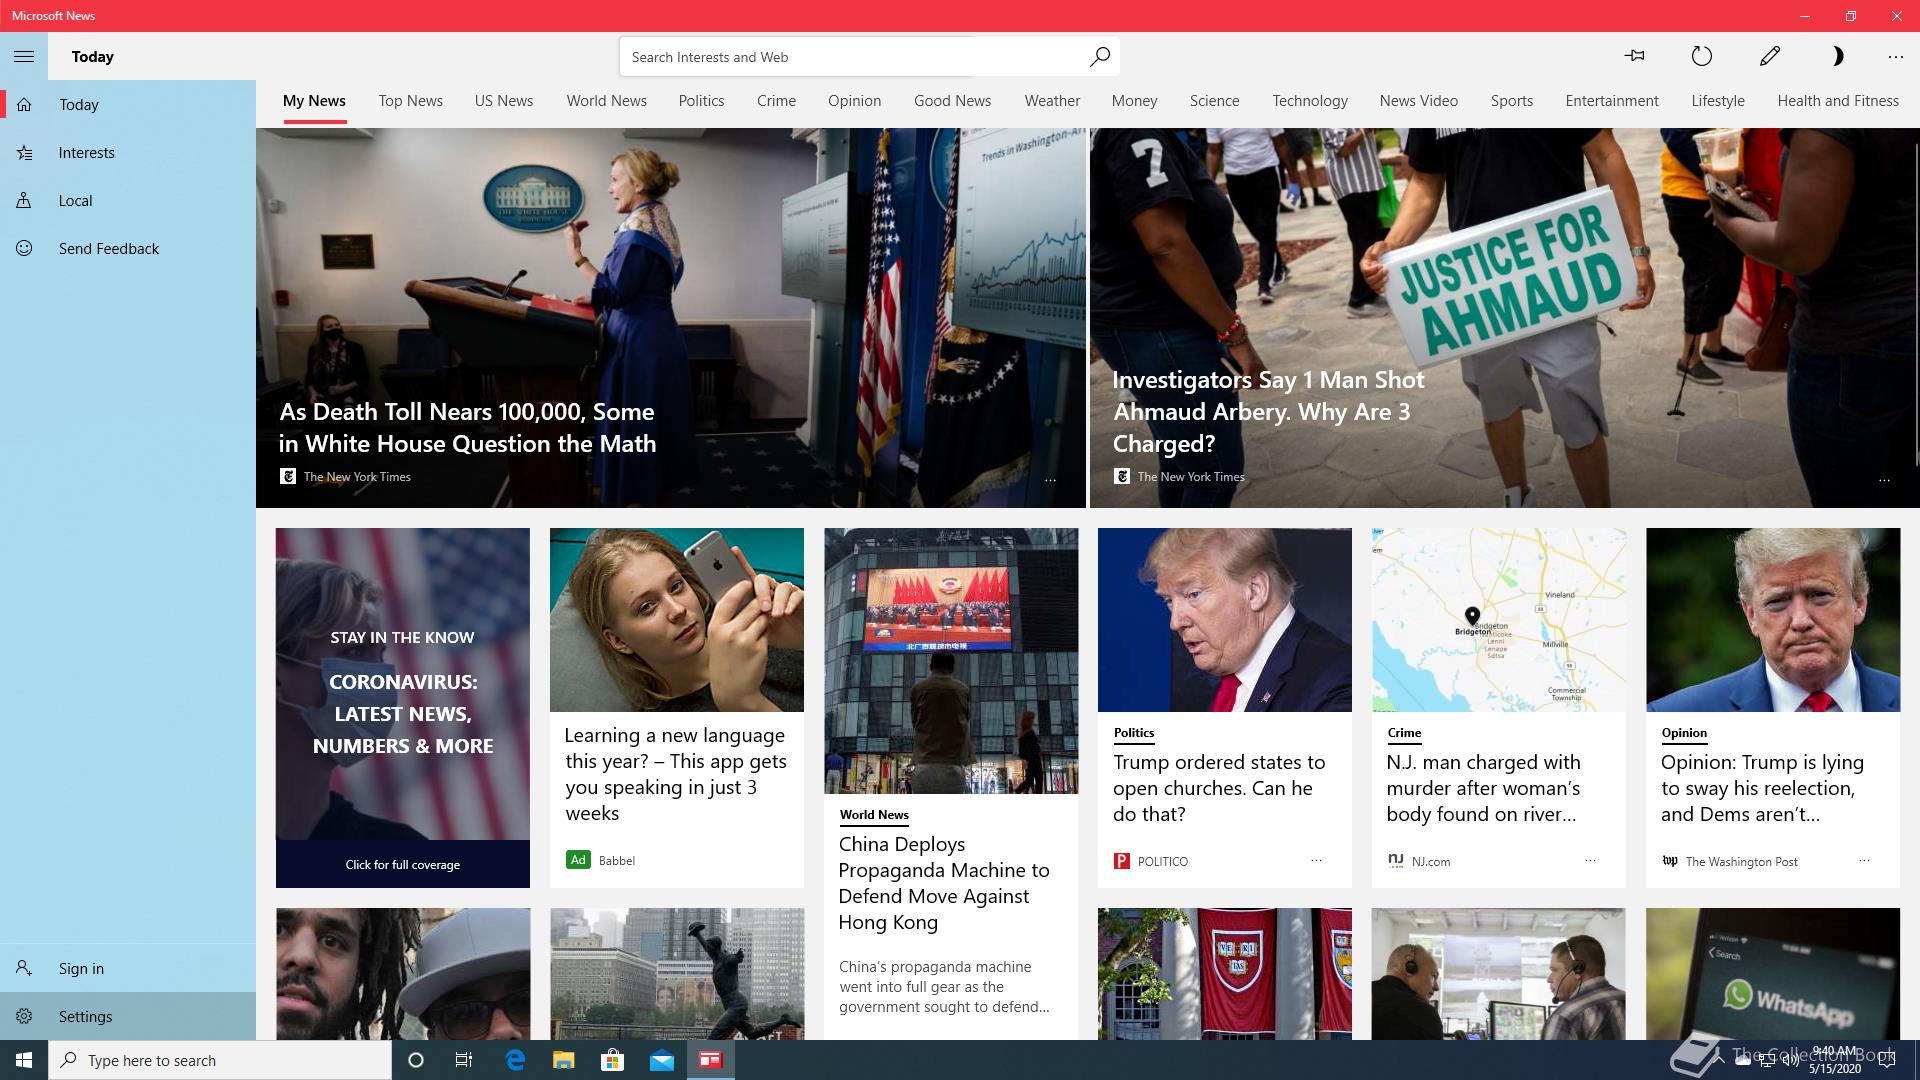Screen dimensions: 1920x1080
Task: Open Microsoft Store from the taskbar
Action: click(612, 1060)
